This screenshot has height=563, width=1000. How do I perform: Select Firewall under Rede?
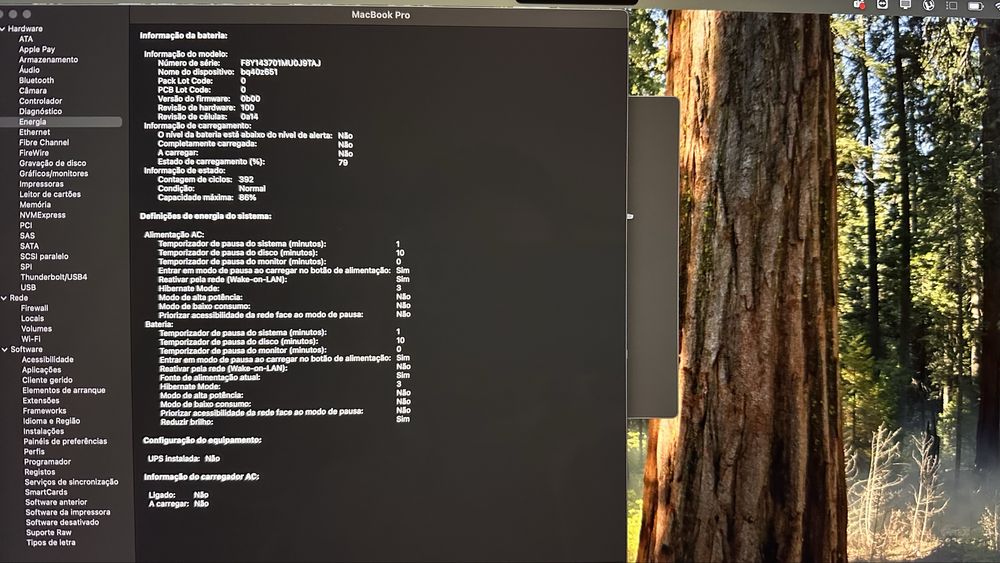[x=34, y=308]
